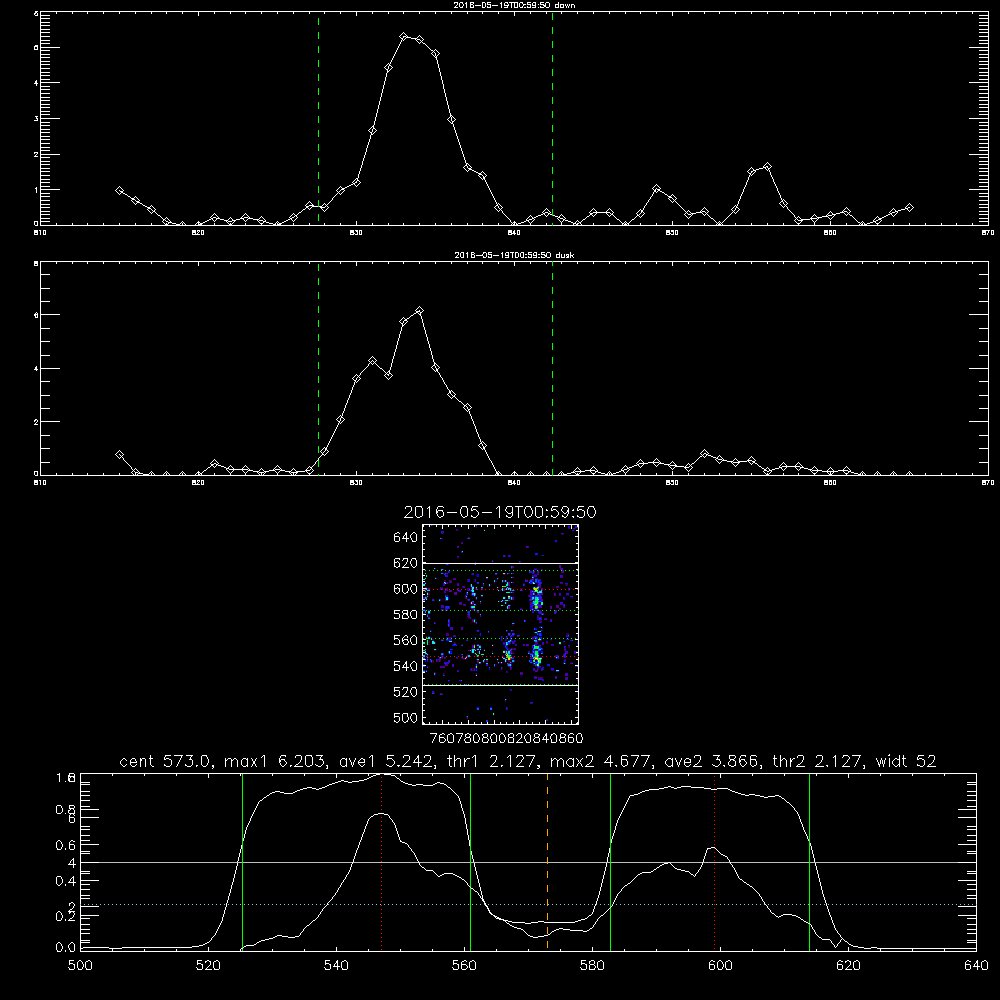Click the x-axis label 520 of bottom plot
1000x1000 pixels.
tap(208, 966)
